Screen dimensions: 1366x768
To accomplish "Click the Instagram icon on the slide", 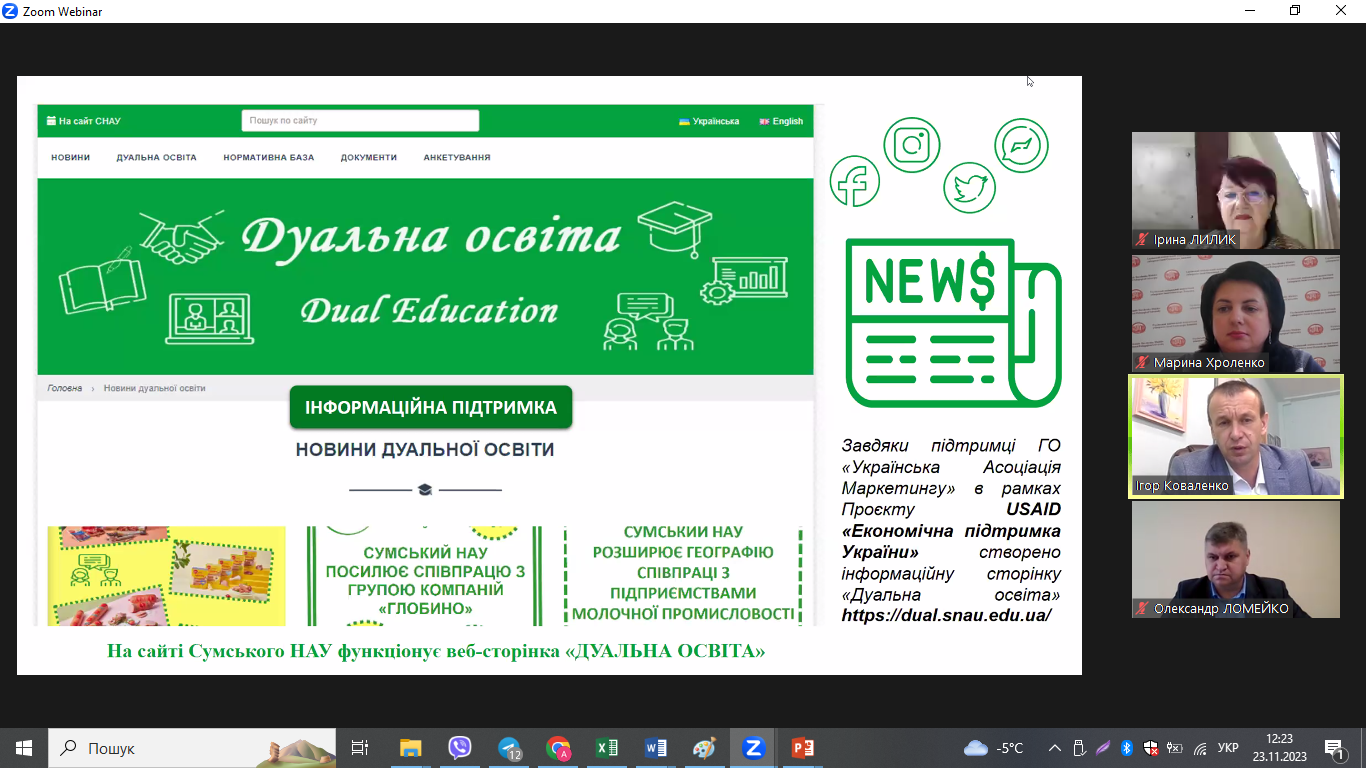I will pos(912,145).
